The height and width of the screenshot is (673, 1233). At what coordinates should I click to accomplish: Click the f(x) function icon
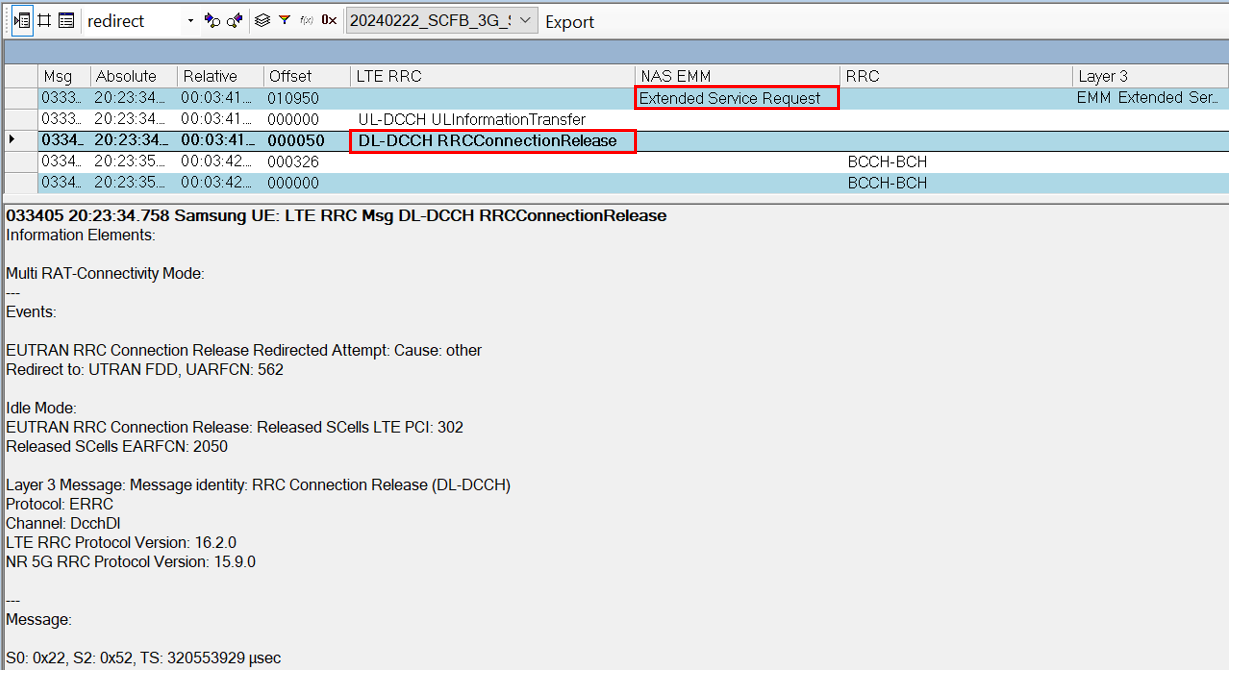306,20
